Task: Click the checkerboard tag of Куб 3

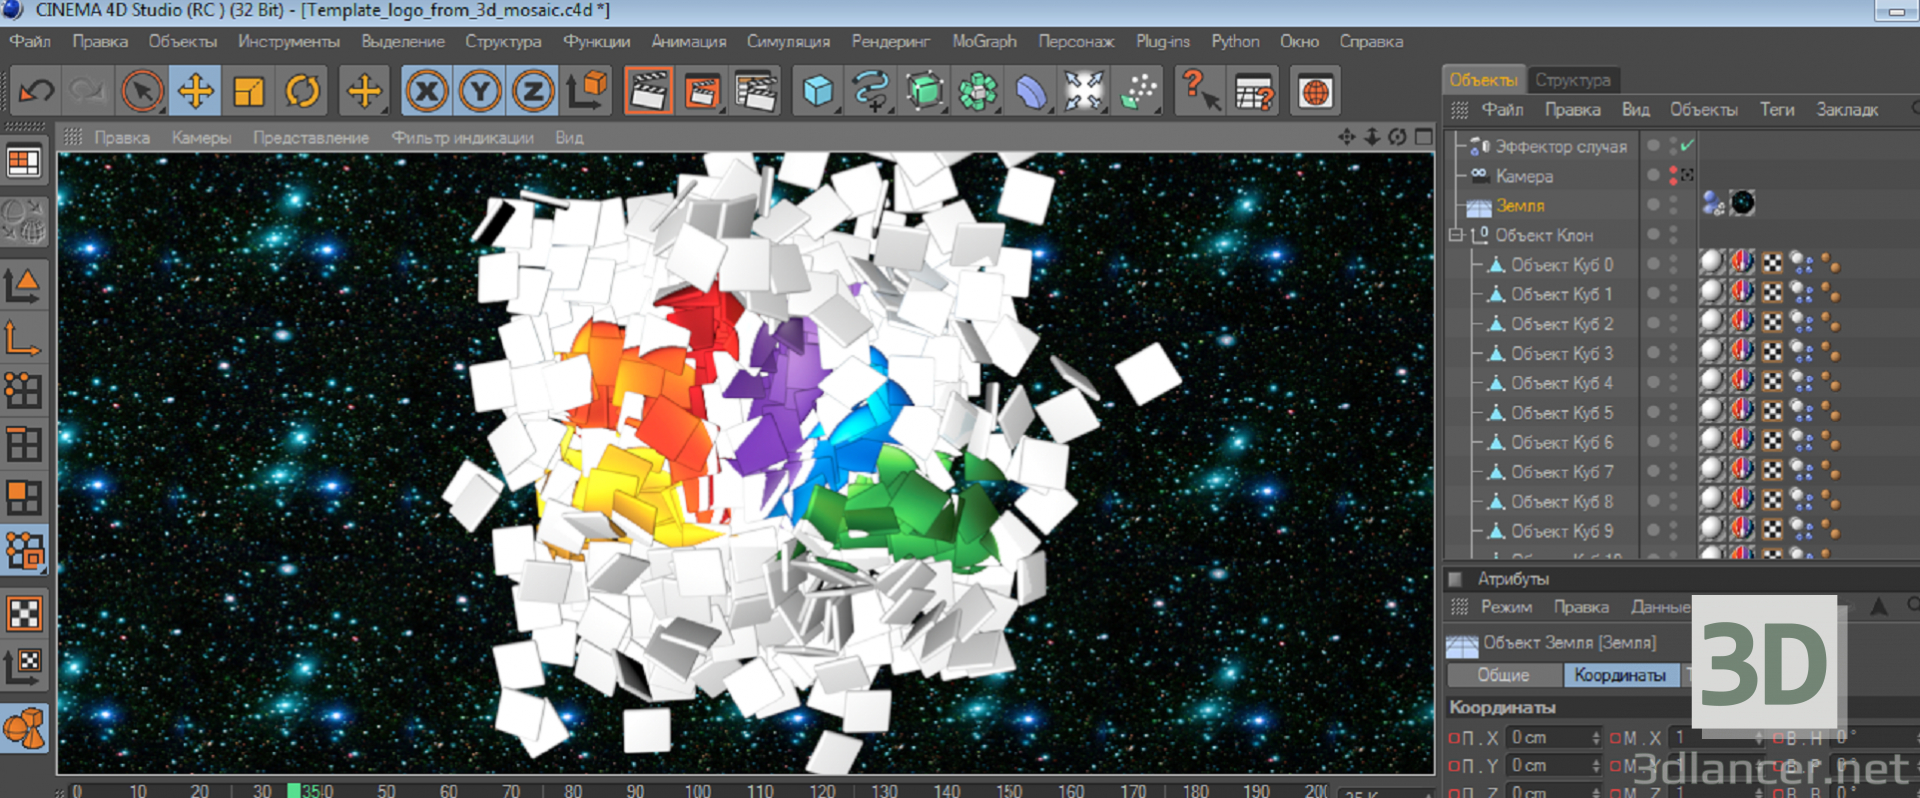Action: pos(1772,352)
